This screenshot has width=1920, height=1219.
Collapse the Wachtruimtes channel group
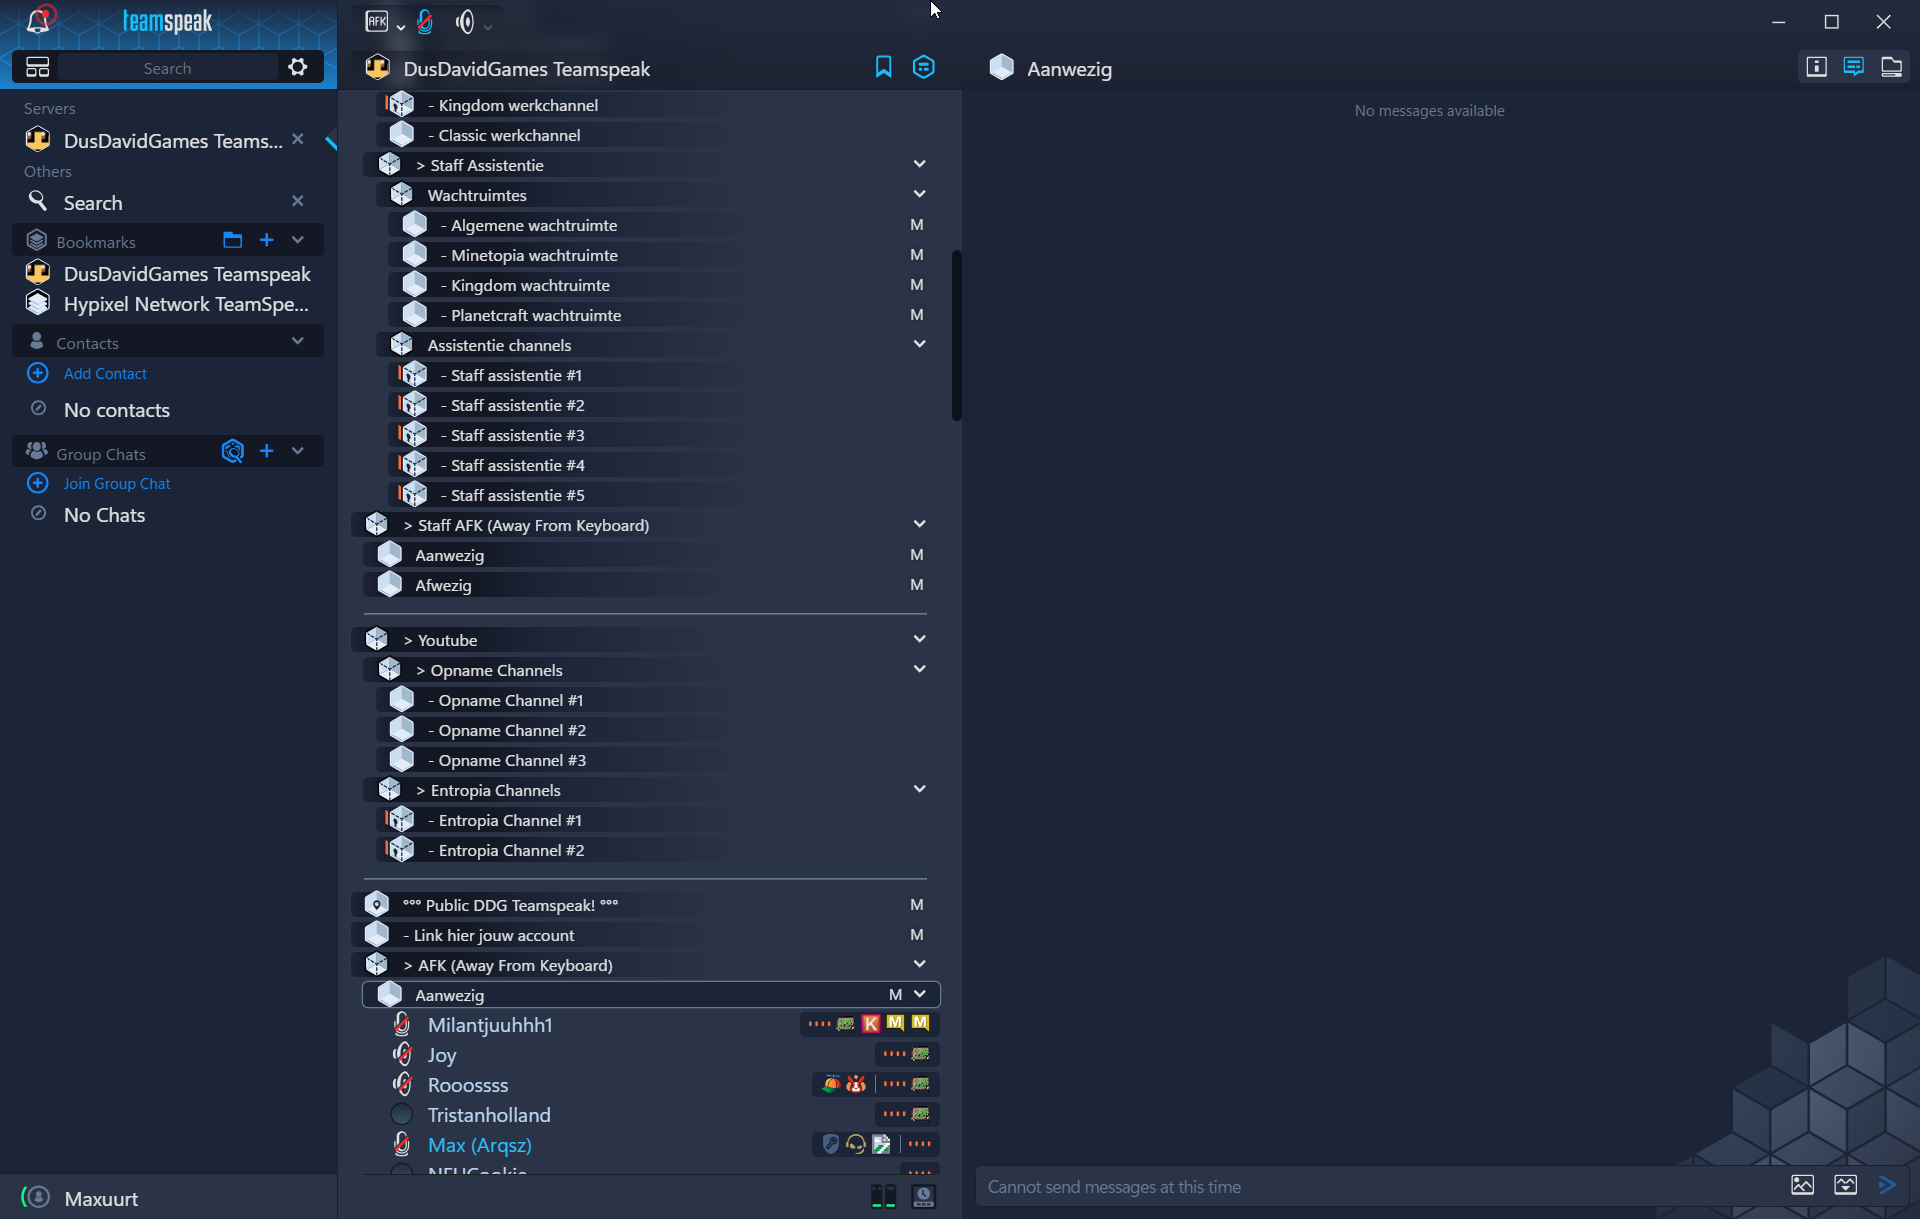(x=919, y=194)
